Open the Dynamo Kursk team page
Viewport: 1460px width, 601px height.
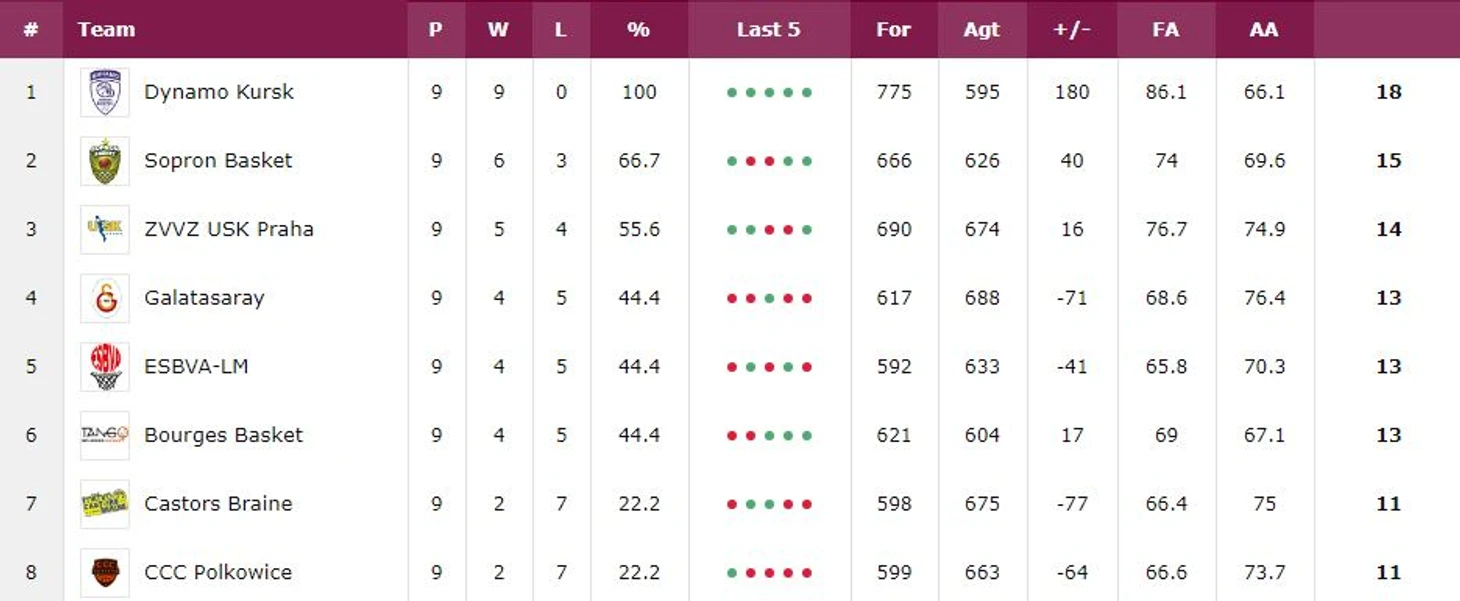pyautogui.click(x=219, y=92)
